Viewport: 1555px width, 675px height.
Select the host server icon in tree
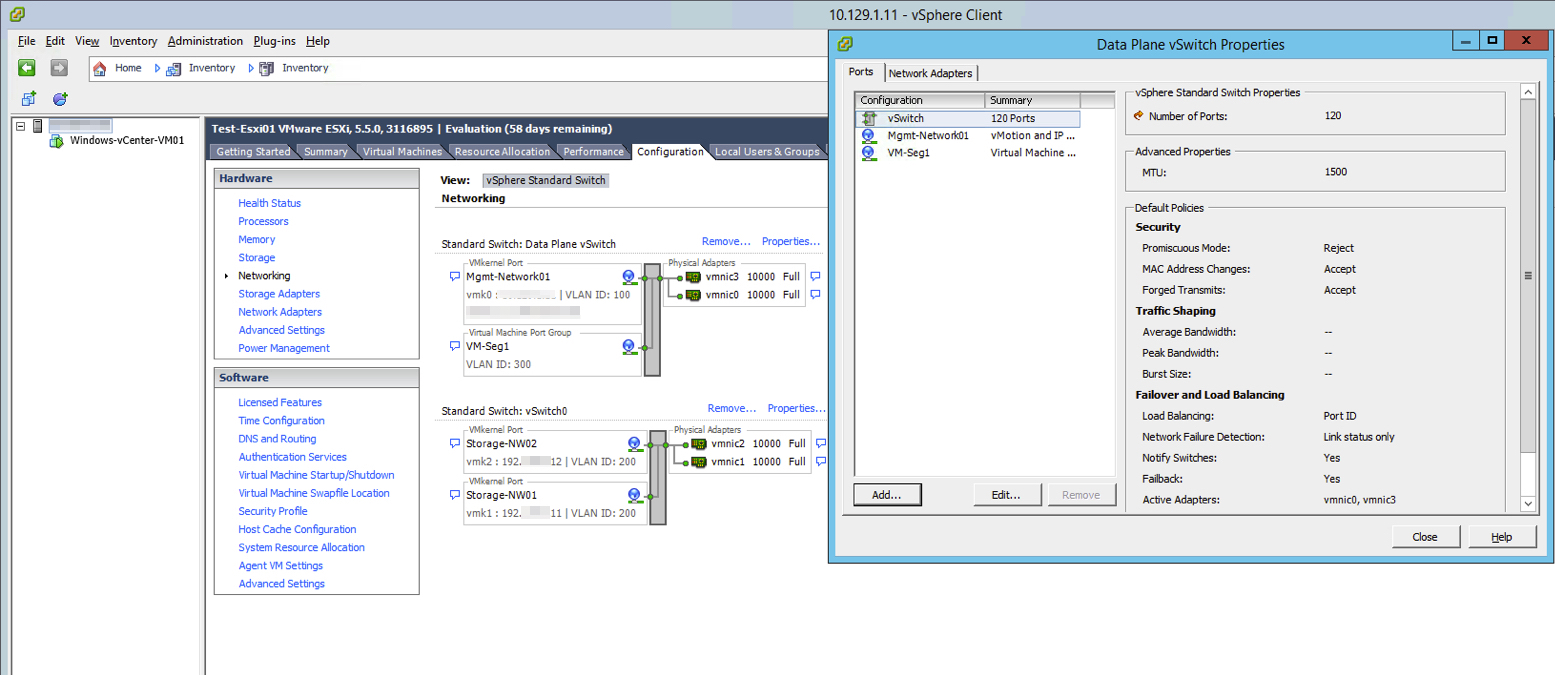coord(38,126)
